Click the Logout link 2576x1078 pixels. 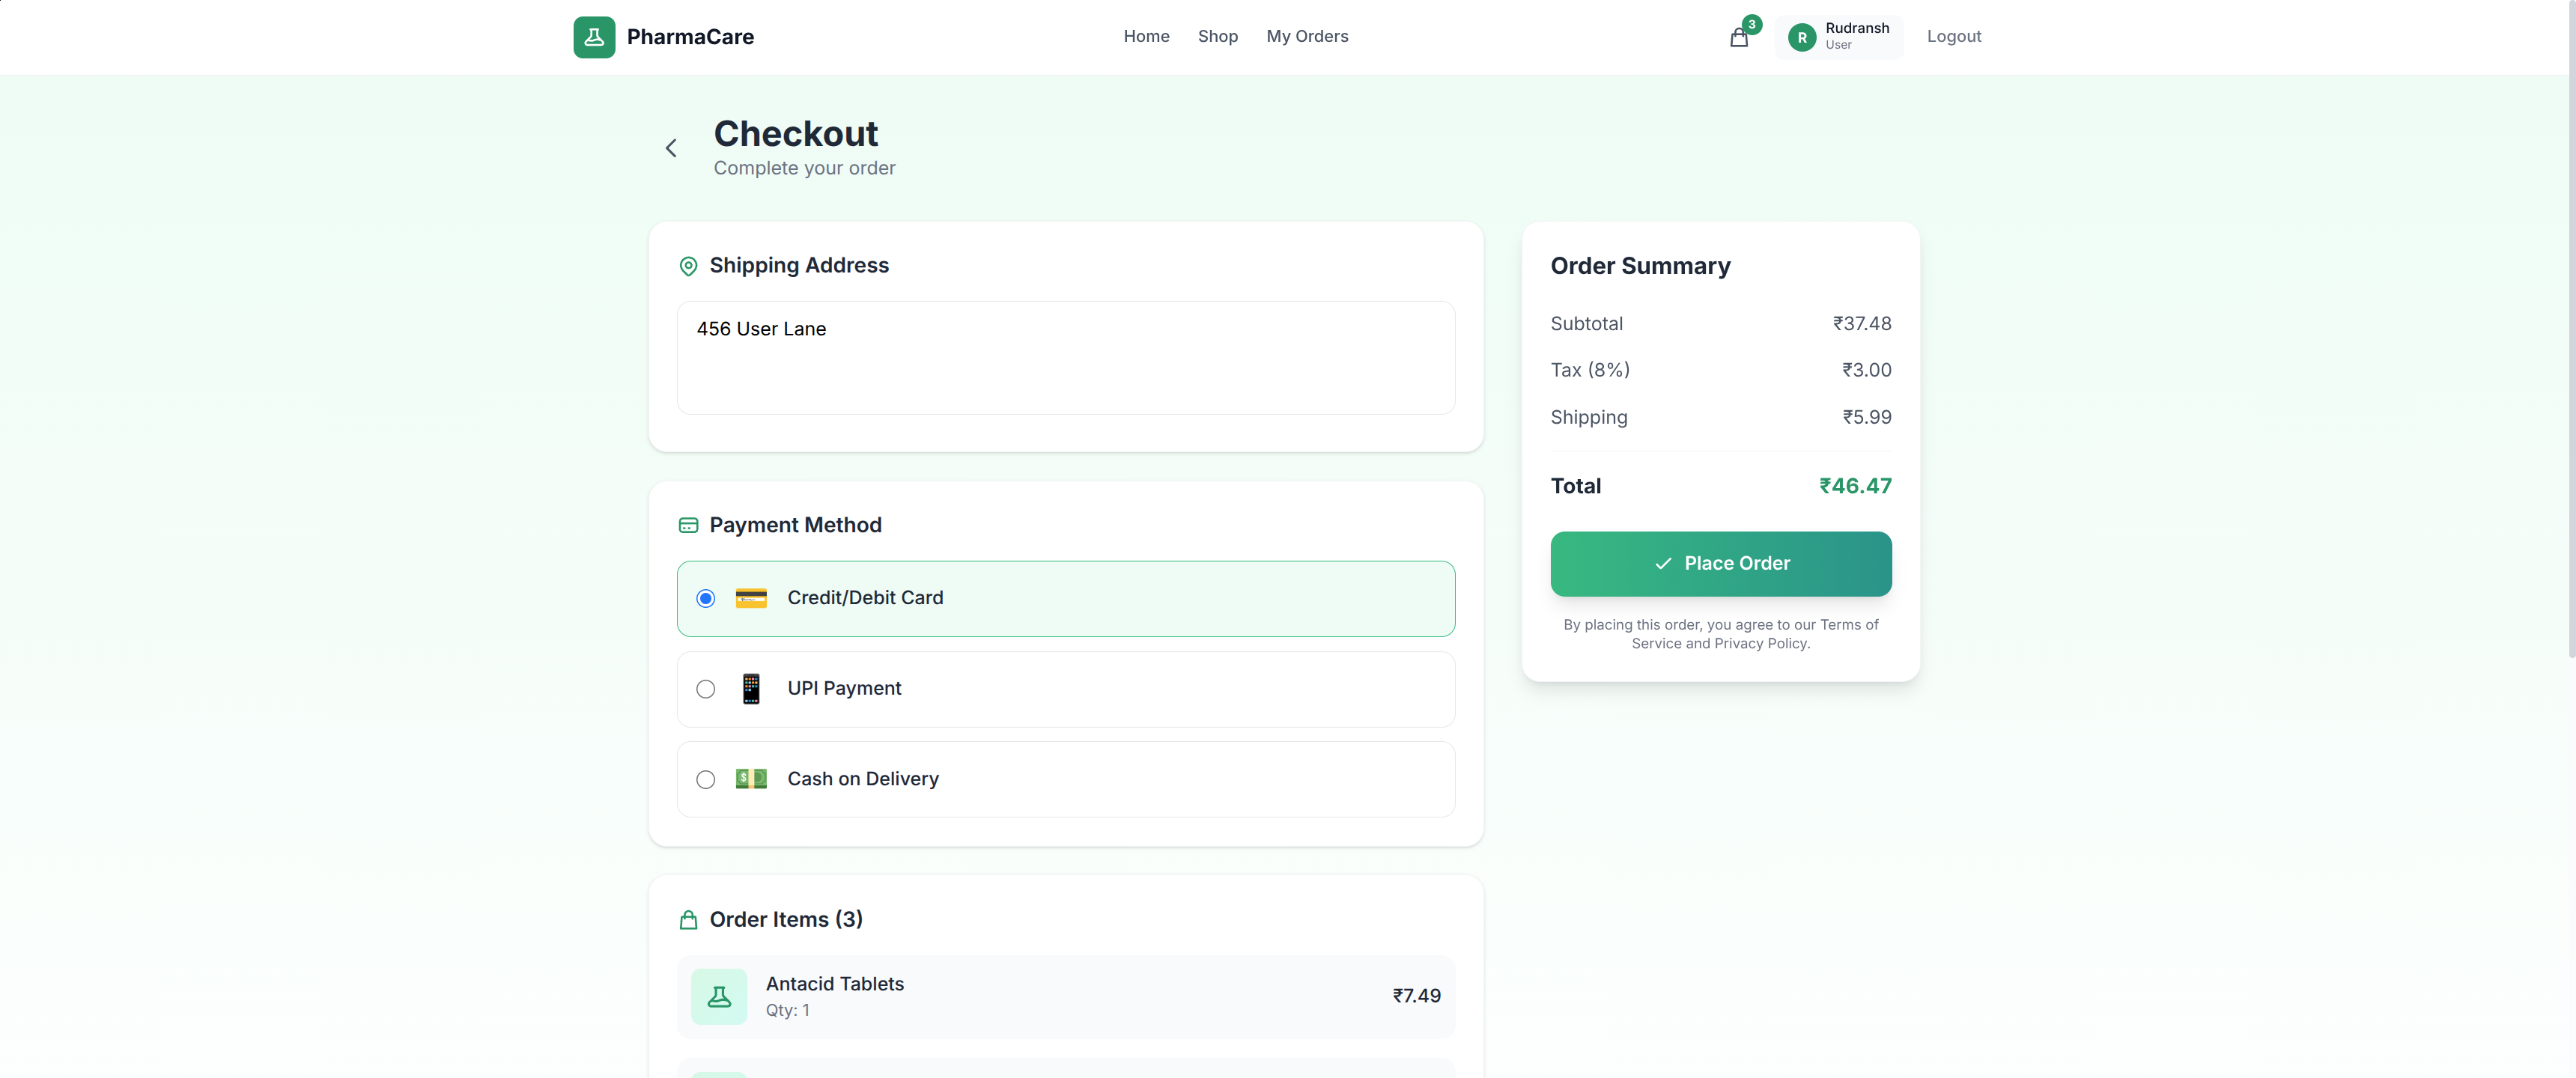1954,37
